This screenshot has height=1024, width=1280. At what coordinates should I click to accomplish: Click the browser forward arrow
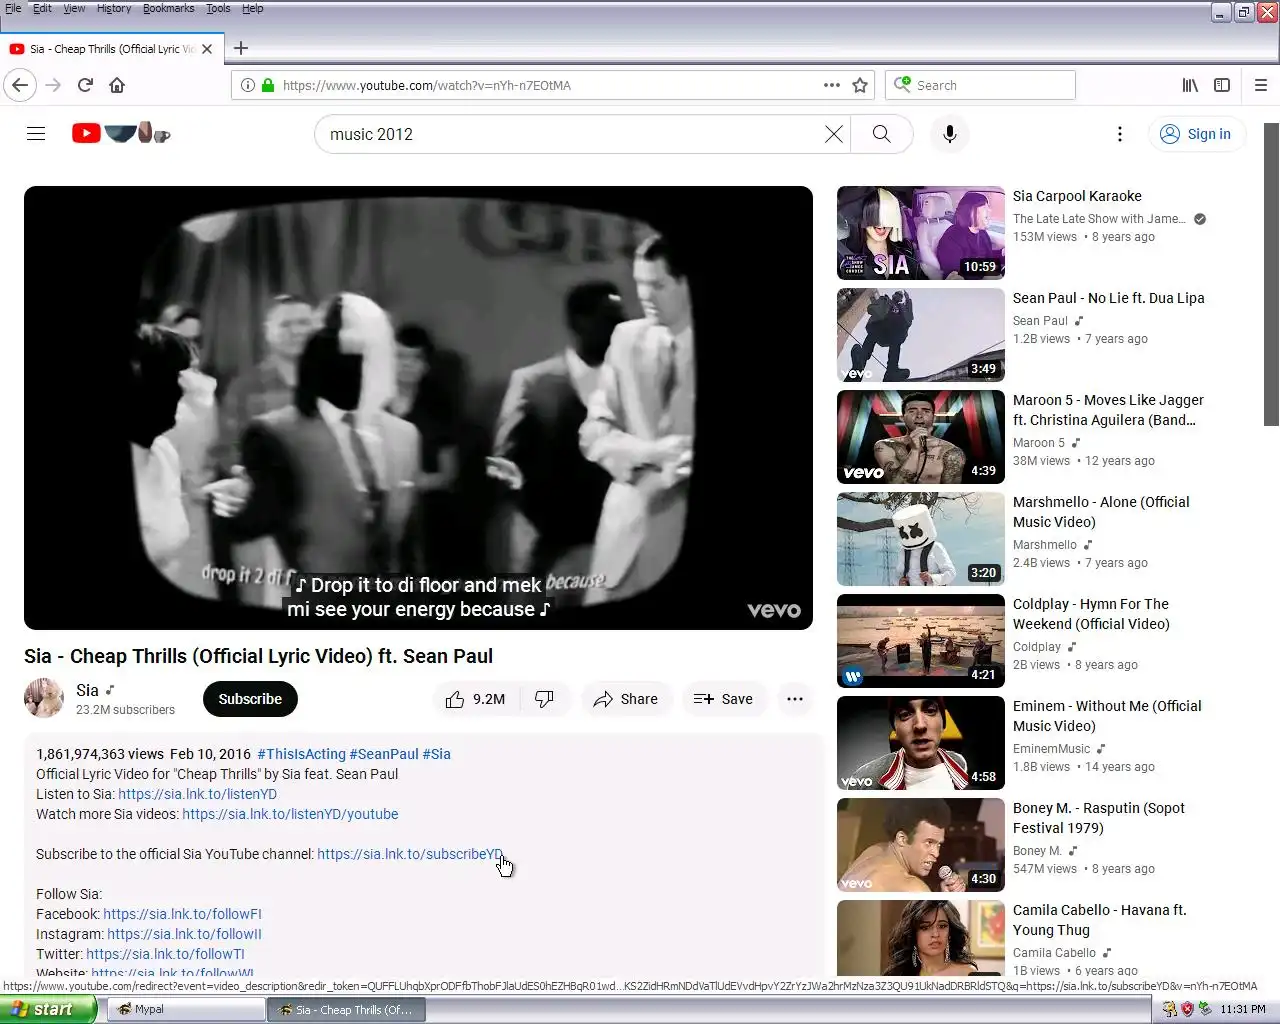(53, 85)
